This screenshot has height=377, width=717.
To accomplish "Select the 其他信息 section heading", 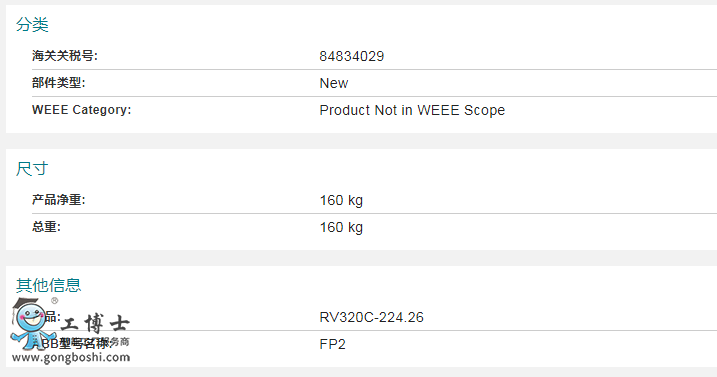I will [48, 285].
